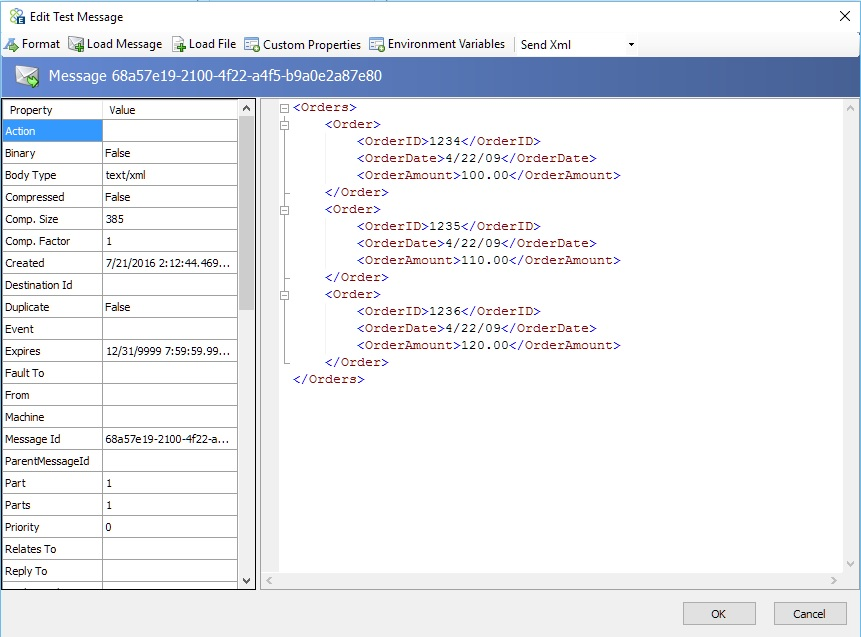The height and width of the screenshot is (637, 861).
Task: Click the Custom Properties toolbar label
Action: point(312,44)
